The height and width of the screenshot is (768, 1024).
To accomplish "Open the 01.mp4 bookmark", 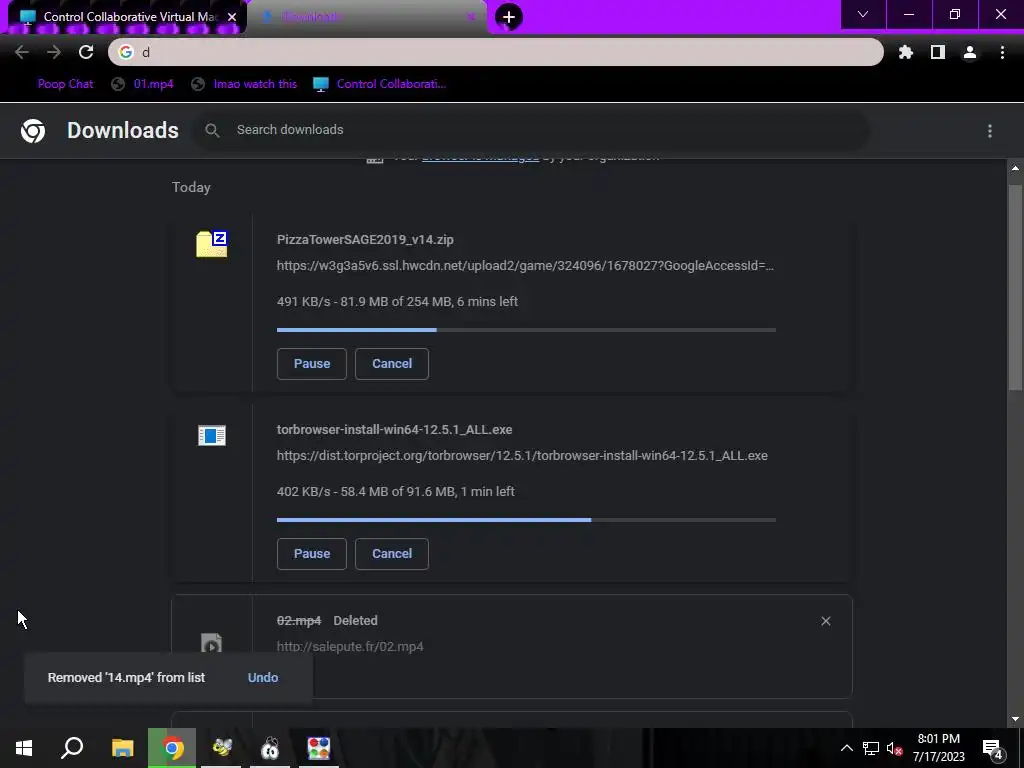I will click(x=143, y=84).
